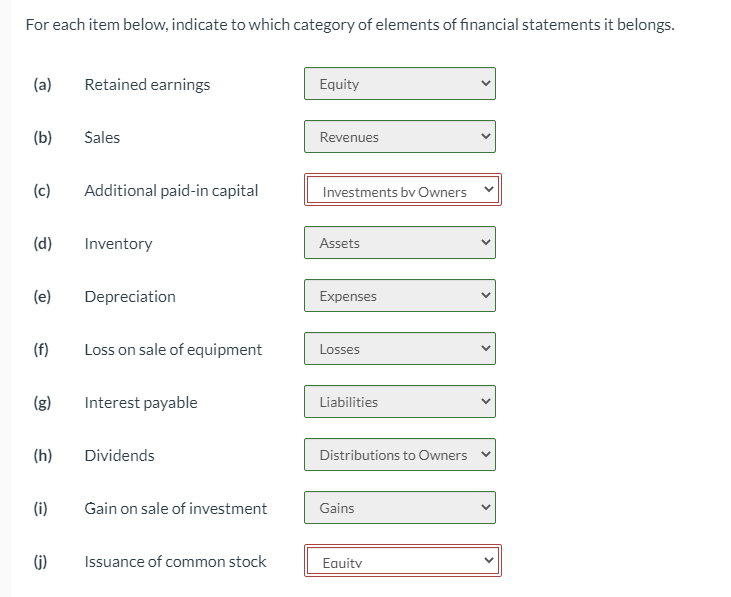Click the 'Inventory' item label
731x597 pixels.
118,243
